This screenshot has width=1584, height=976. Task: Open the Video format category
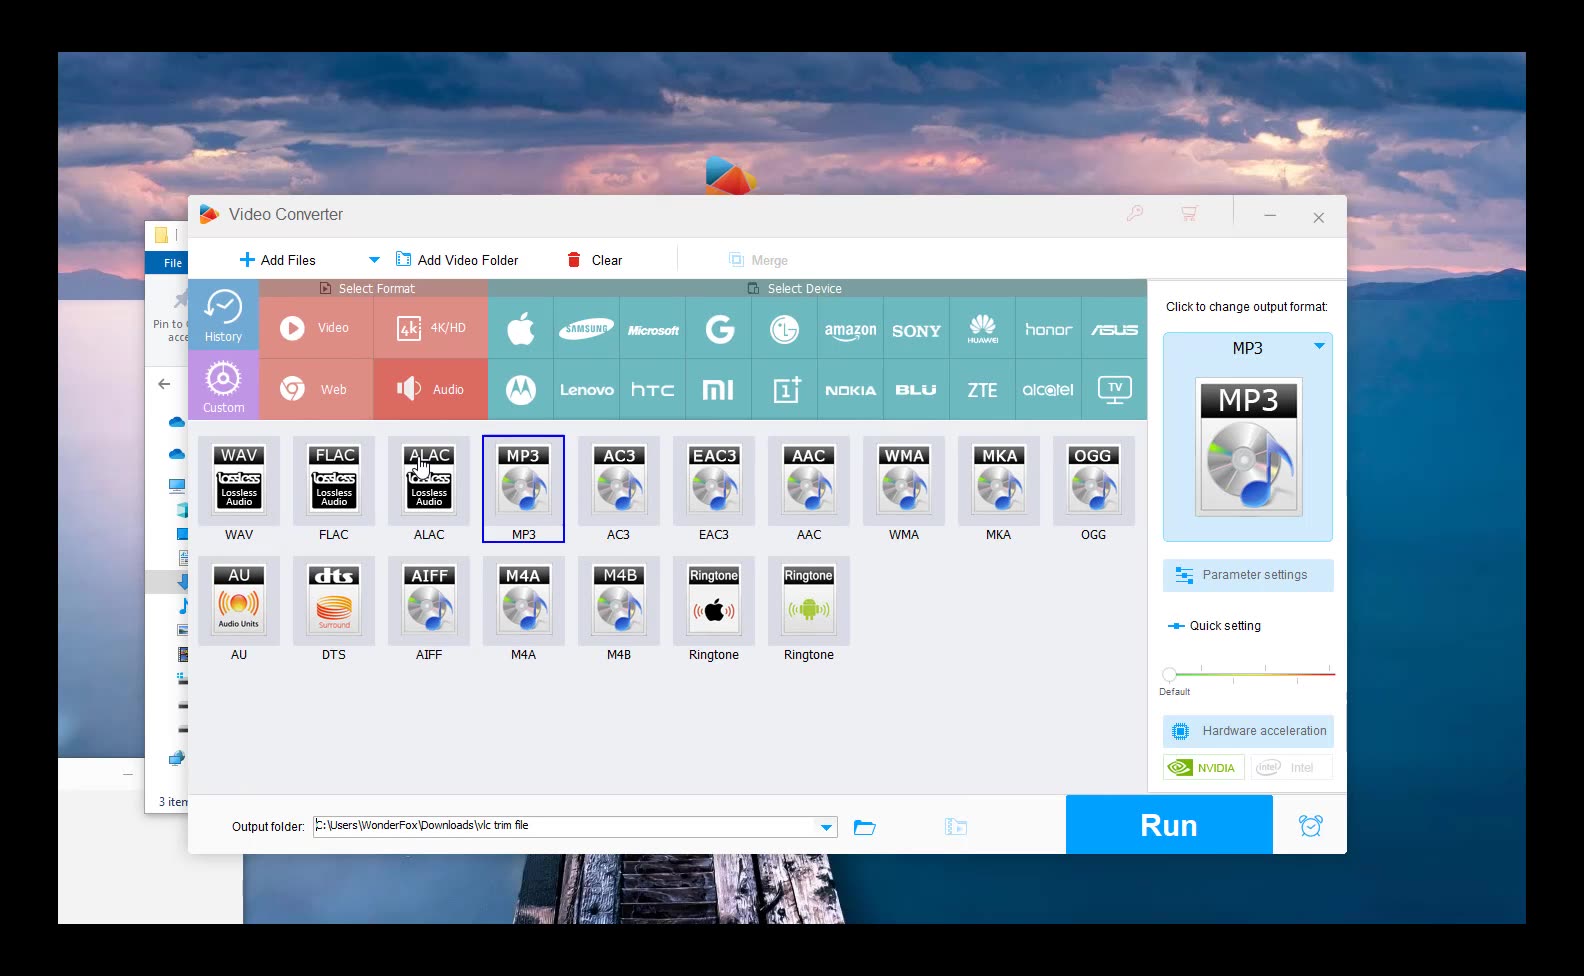(x=316, y=328)
